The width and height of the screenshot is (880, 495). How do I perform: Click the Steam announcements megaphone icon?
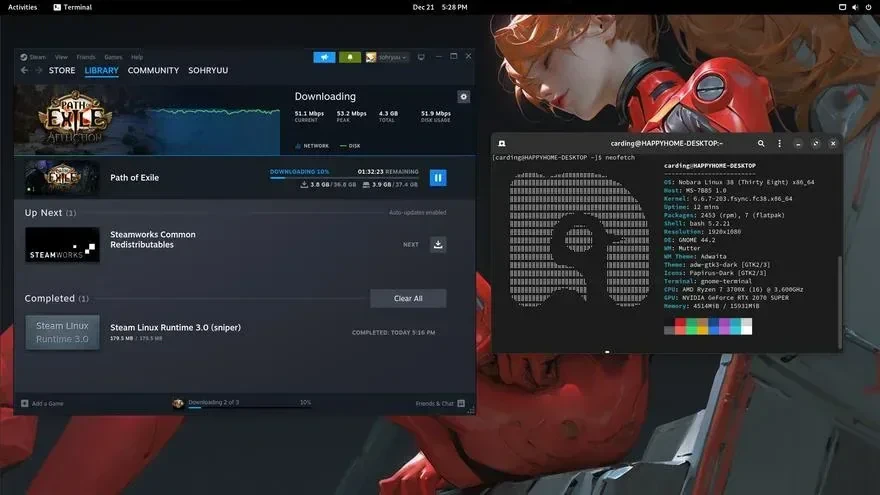324,57
